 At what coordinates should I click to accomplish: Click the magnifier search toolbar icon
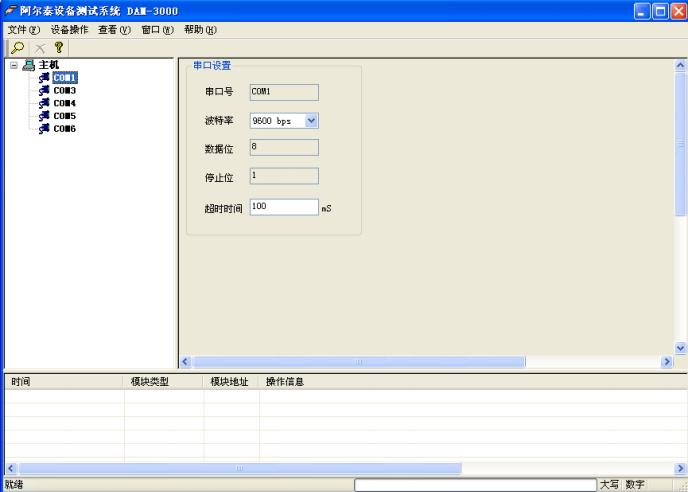click(18, 48)
